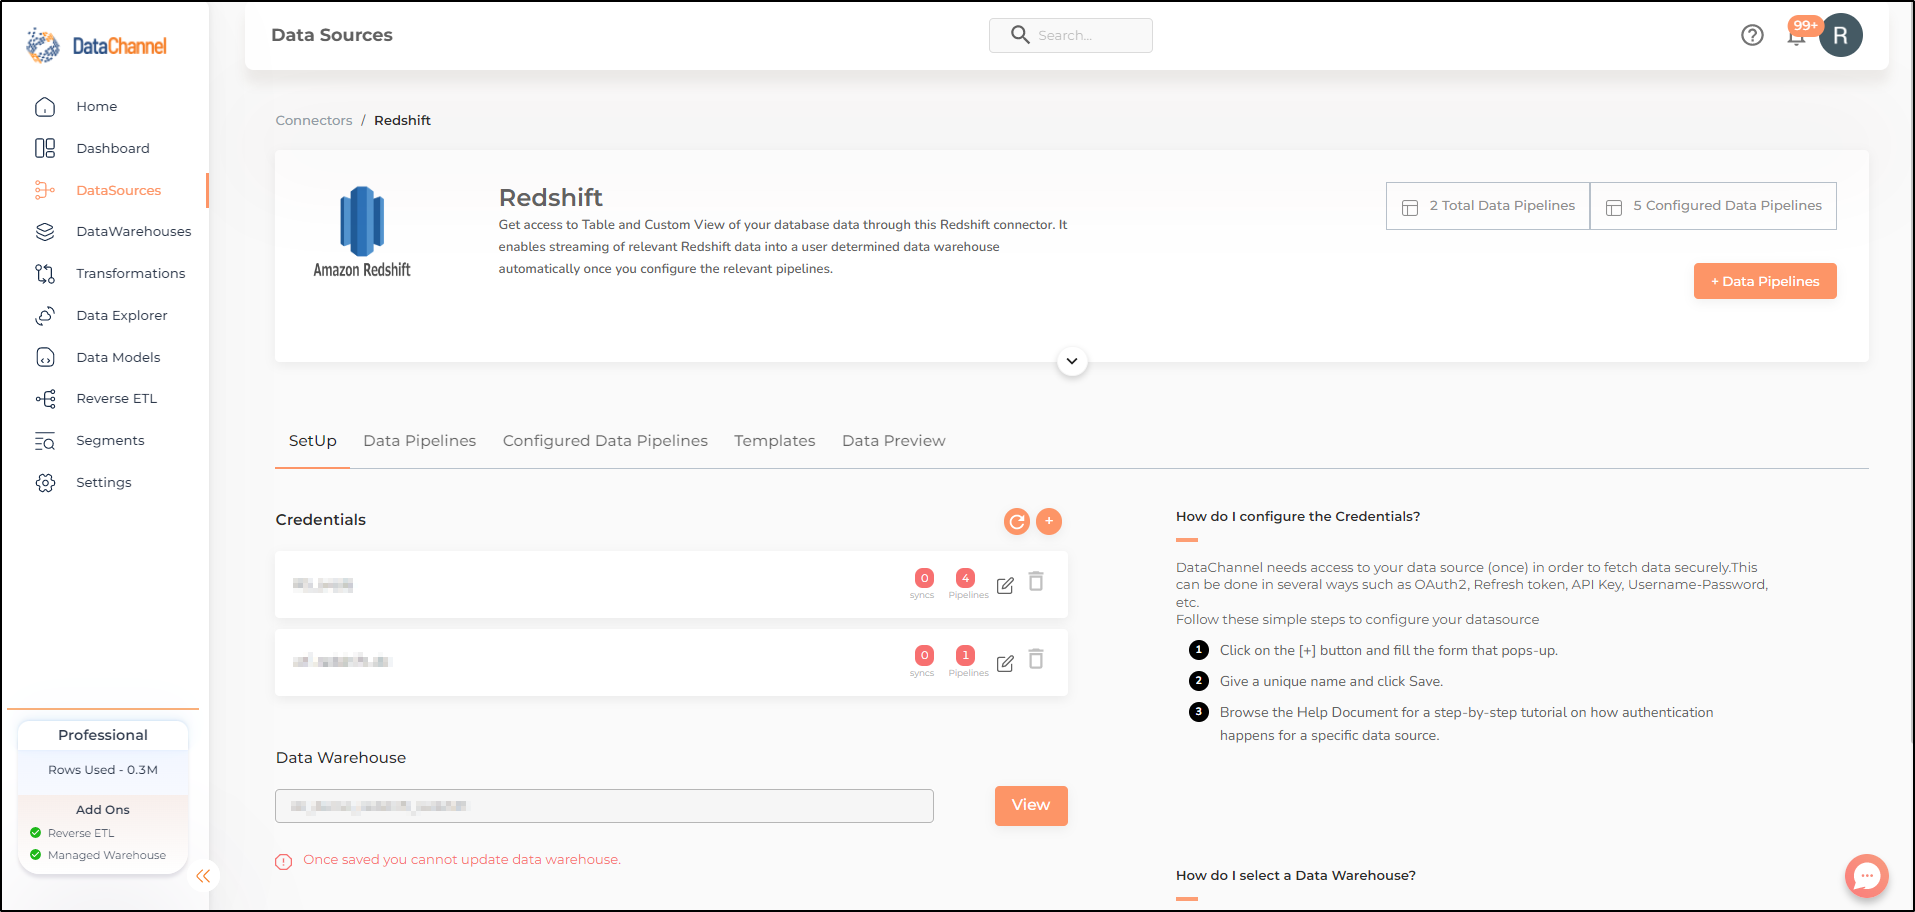
Task: Click the Search input field
Action: coord(1071,35)
